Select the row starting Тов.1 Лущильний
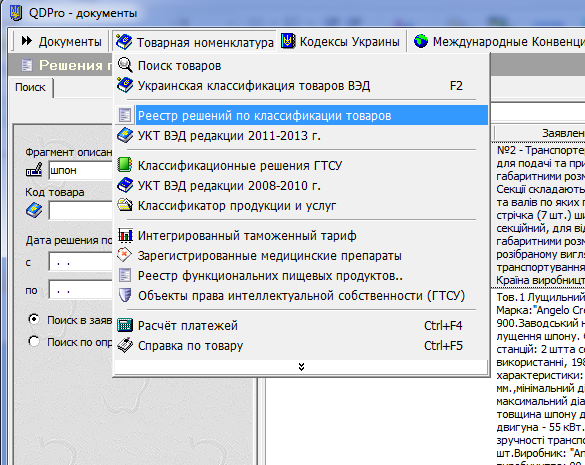This screenshot has height=465, width=585. (538, 377)
